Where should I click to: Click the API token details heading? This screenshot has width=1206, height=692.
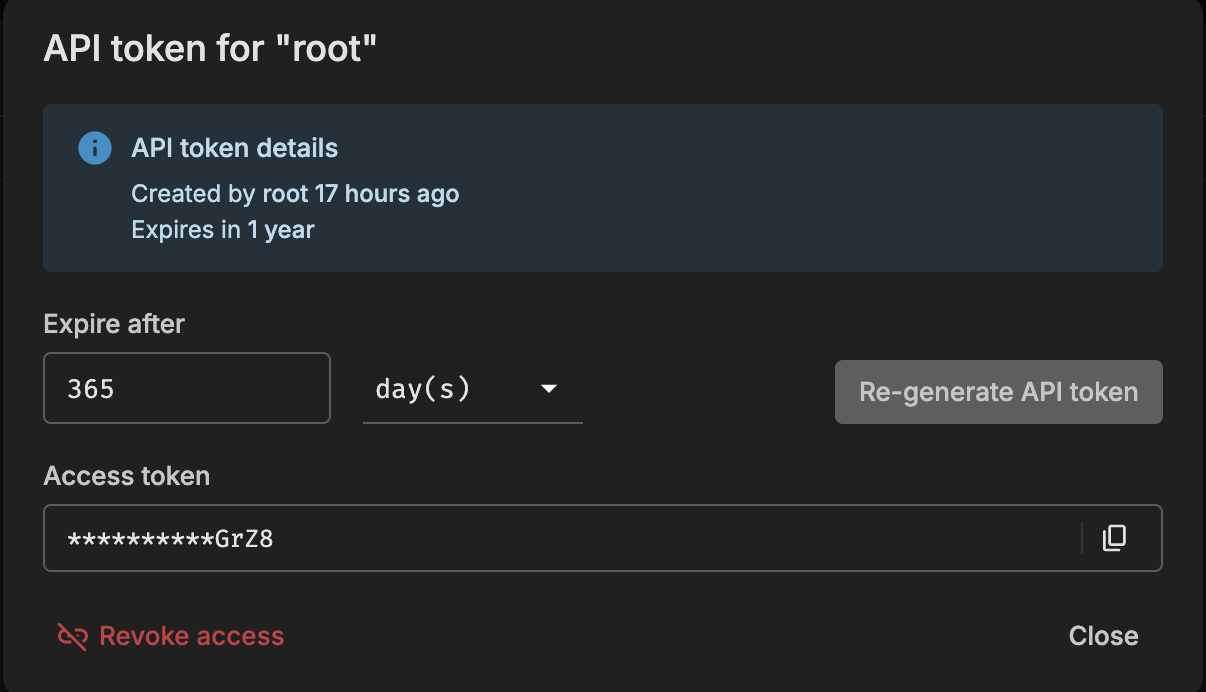coord(234,147)
